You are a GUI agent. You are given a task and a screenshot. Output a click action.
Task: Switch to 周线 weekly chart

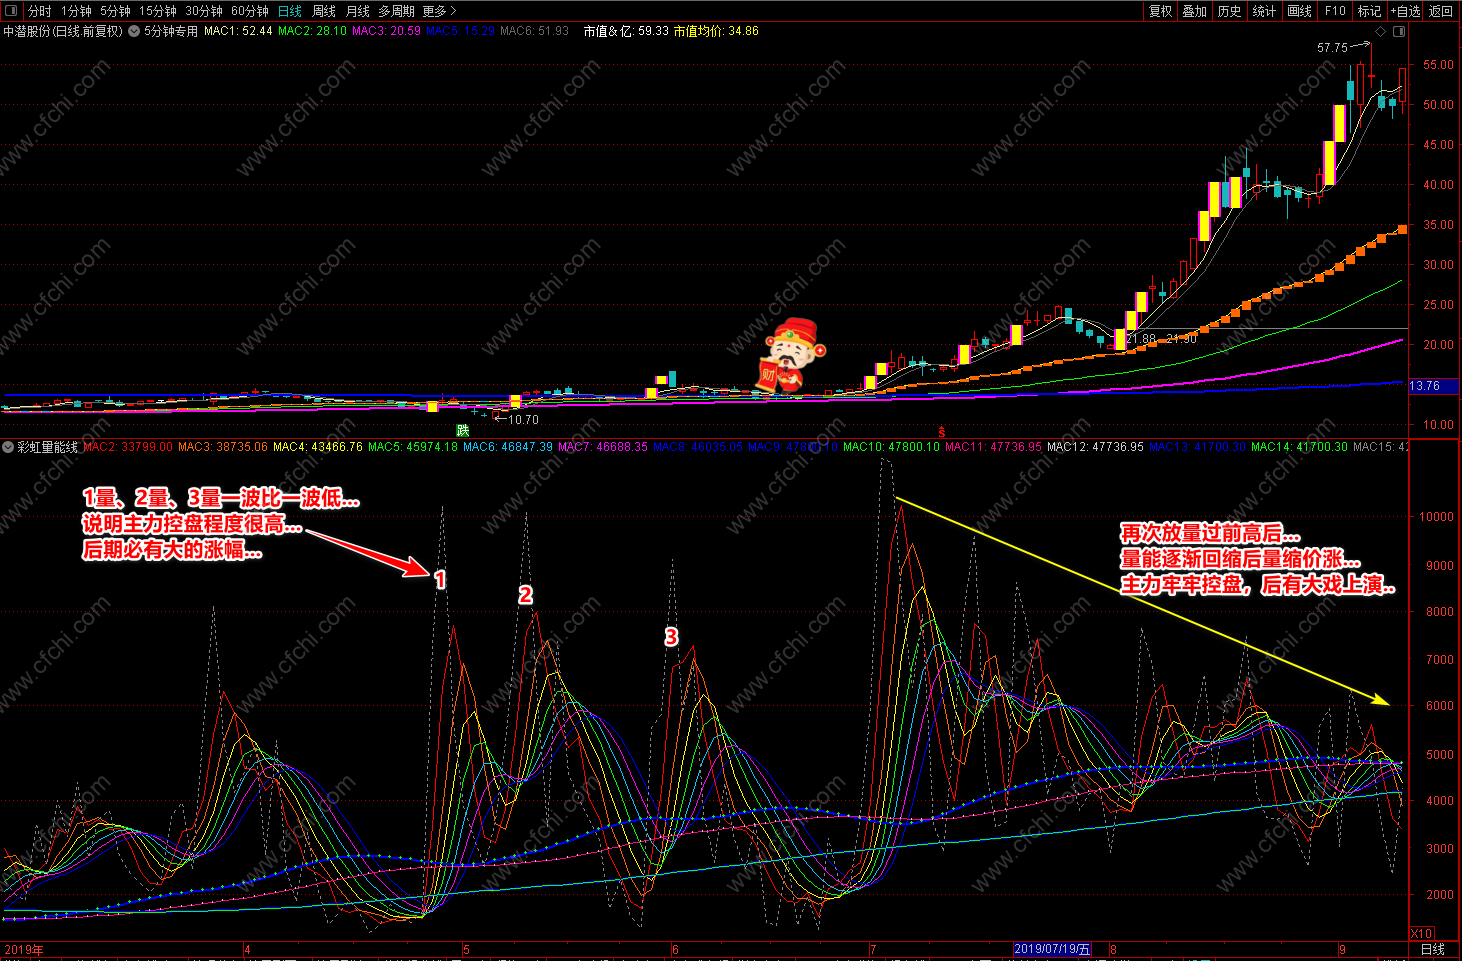(x=324, y=11)
